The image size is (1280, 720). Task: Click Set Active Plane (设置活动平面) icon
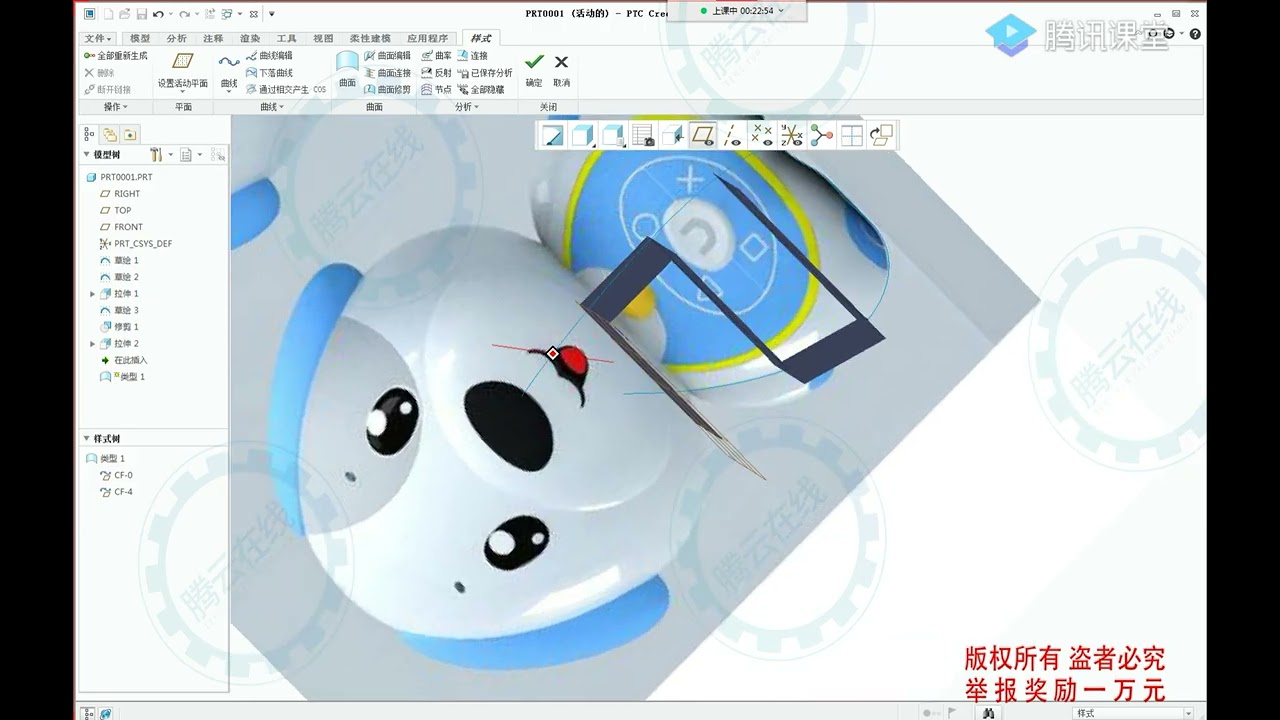click(x=182, y=61)
